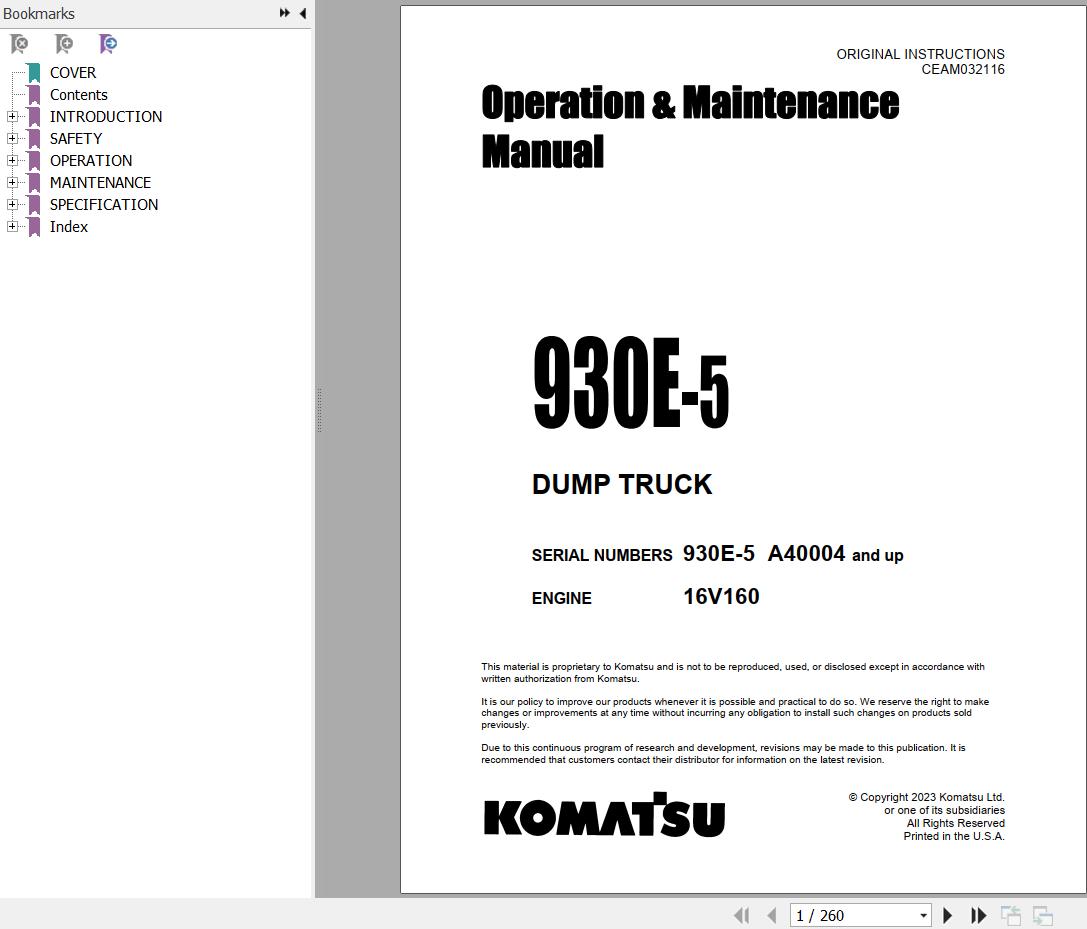Click the OPERATION bookmark ribbon icon

pos(34,161)
